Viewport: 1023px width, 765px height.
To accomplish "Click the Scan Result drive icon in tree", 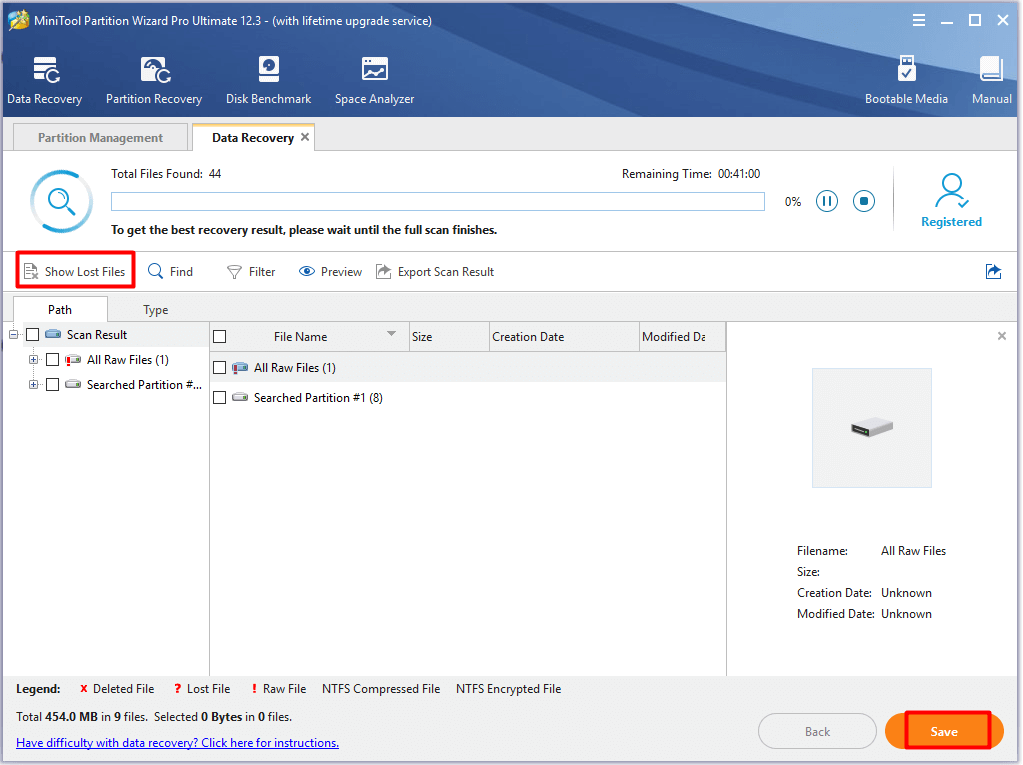I will point(53,334).
